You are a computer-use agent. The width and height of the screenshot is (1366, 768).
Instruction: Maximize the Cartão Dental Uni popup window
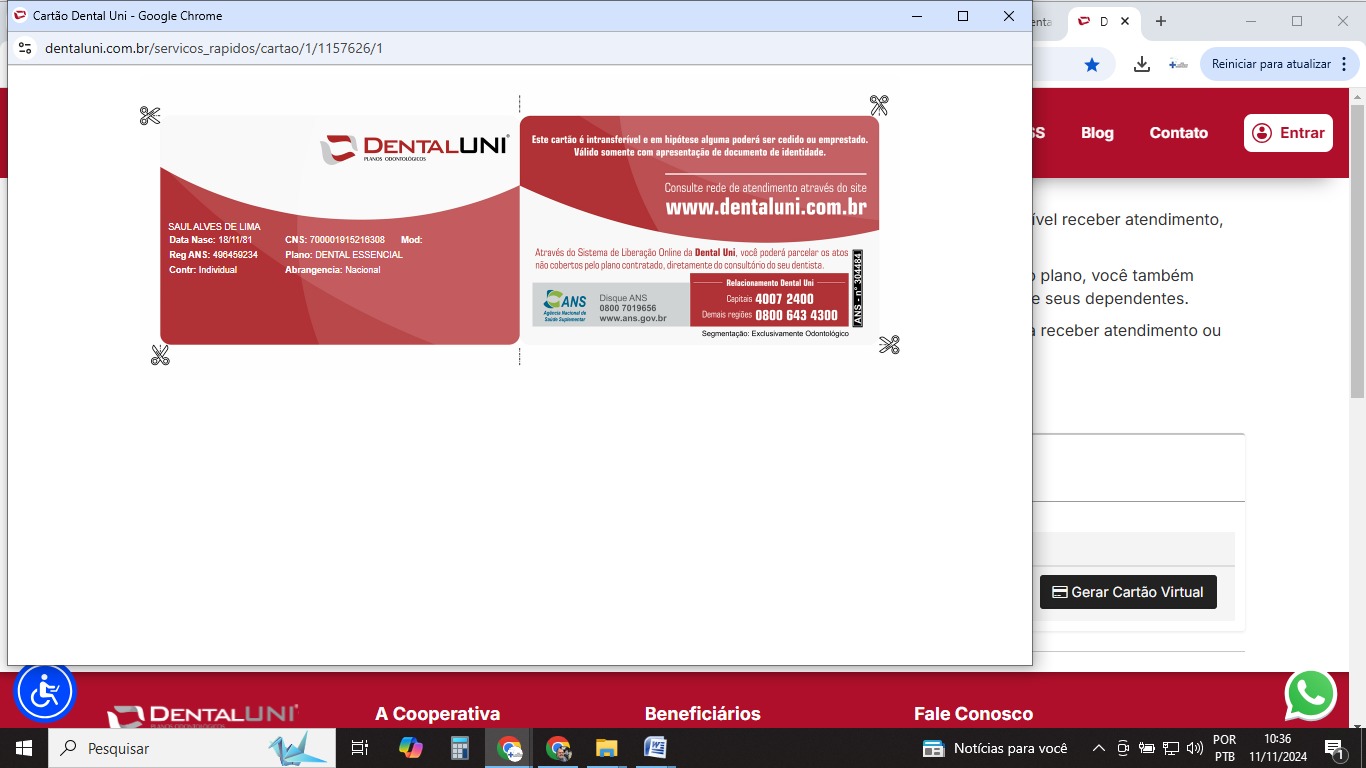tap(963, 16)
